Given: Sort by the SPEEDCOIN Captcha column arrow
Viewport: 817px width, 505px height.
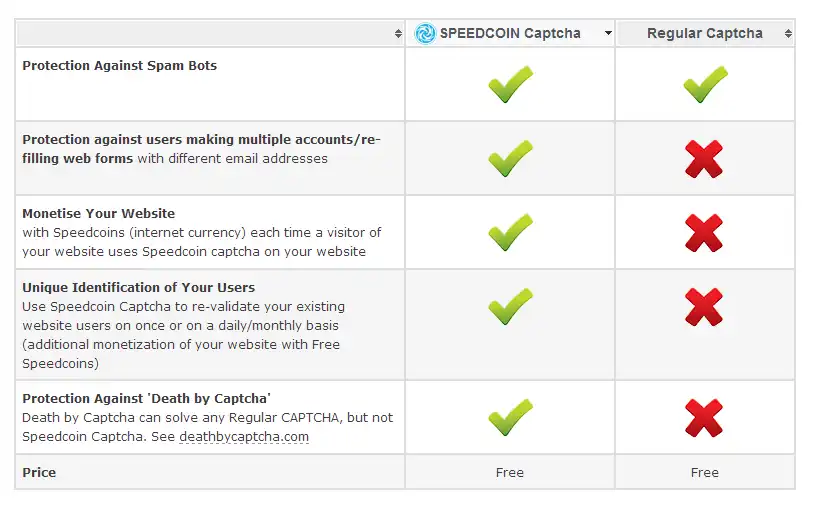Looking at the screenshot, I should pos(607,34).
